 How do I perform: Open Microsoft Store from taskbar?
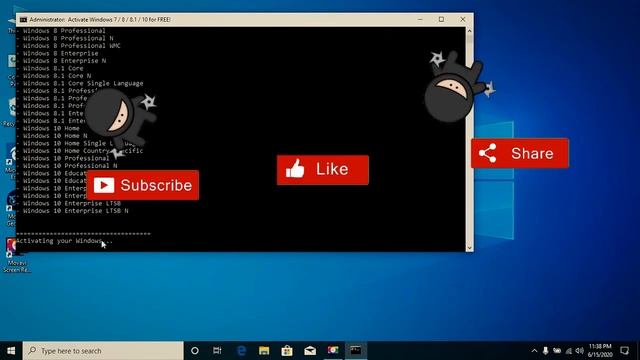click(x=287, y=351)
